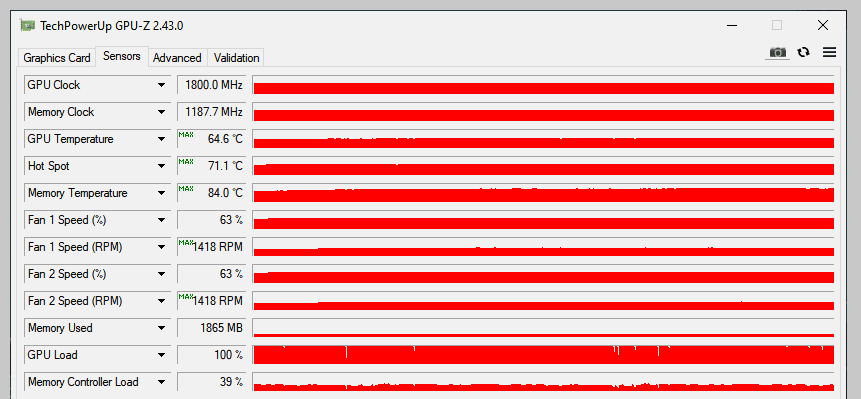Open the Hot Spot sensor dropdown

161,166
